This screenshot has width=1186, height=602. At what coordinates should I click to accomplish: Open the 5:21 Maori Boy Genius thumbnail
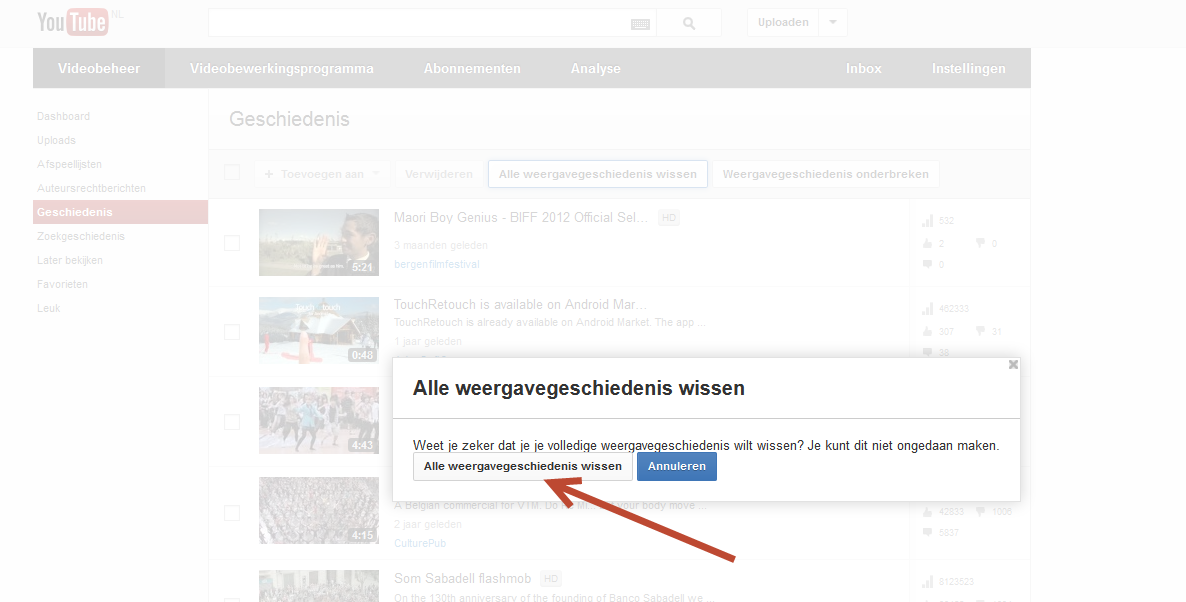319,243
